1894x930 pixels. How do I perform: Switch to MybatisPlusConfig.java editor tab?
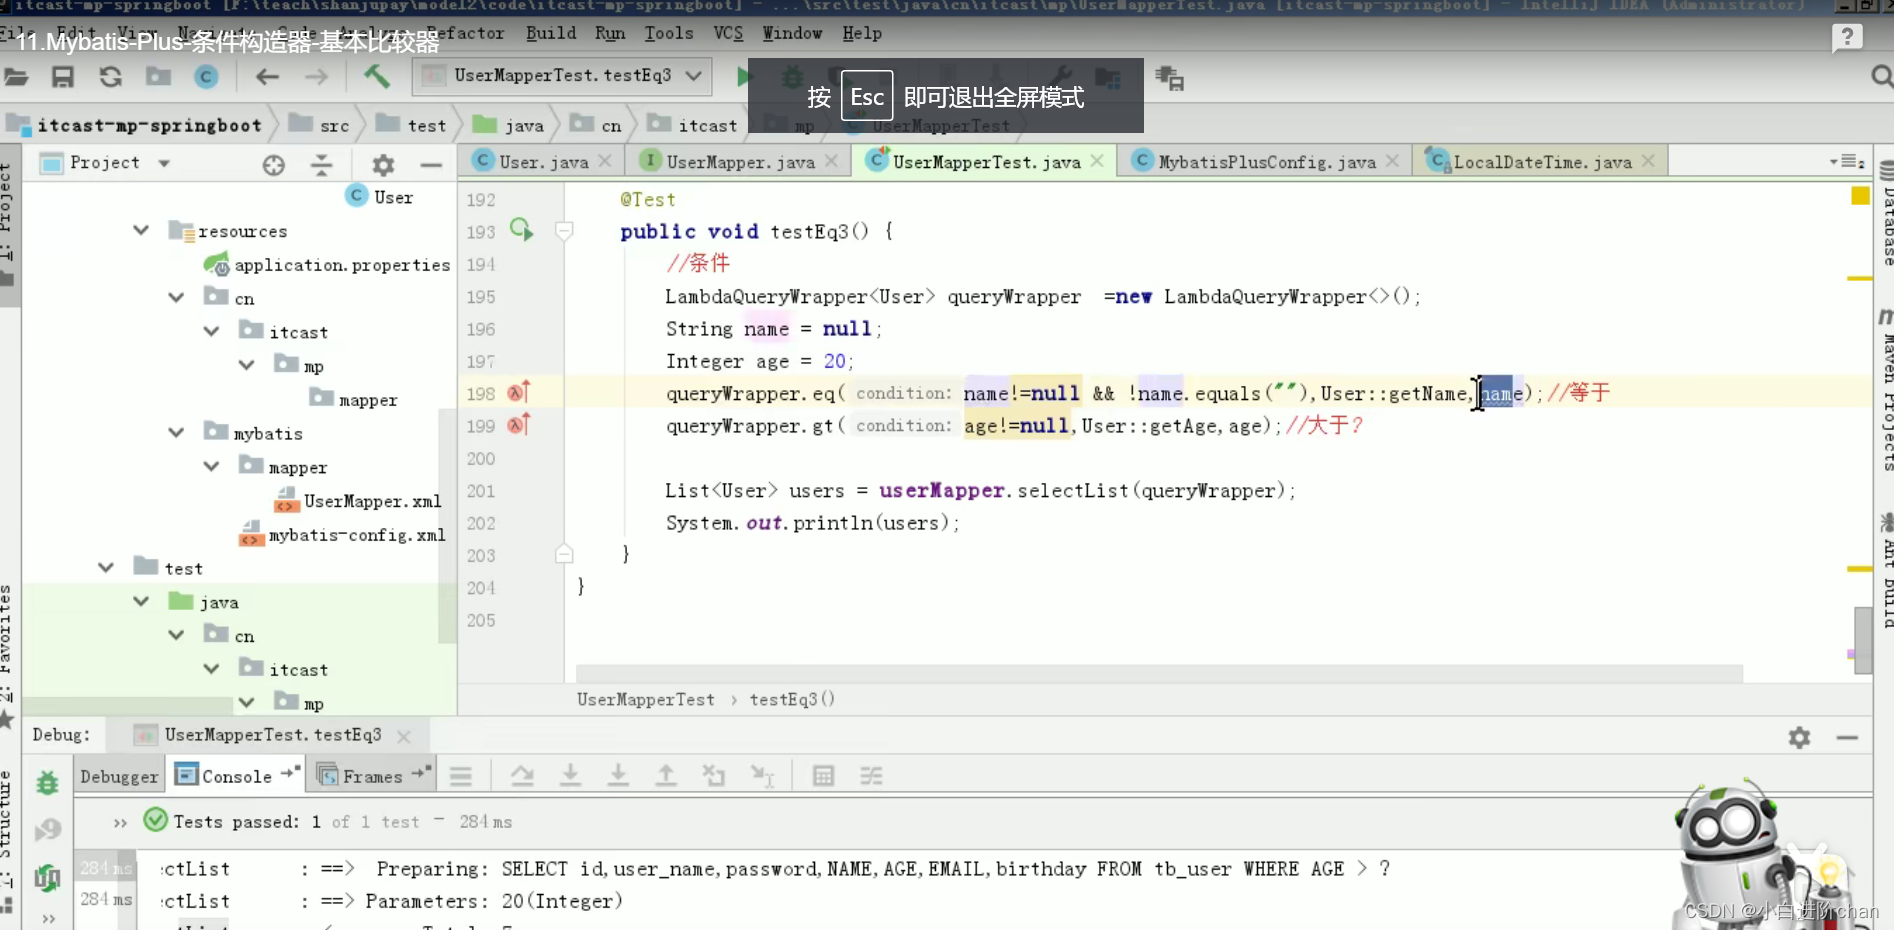(x=1265, y=162)
